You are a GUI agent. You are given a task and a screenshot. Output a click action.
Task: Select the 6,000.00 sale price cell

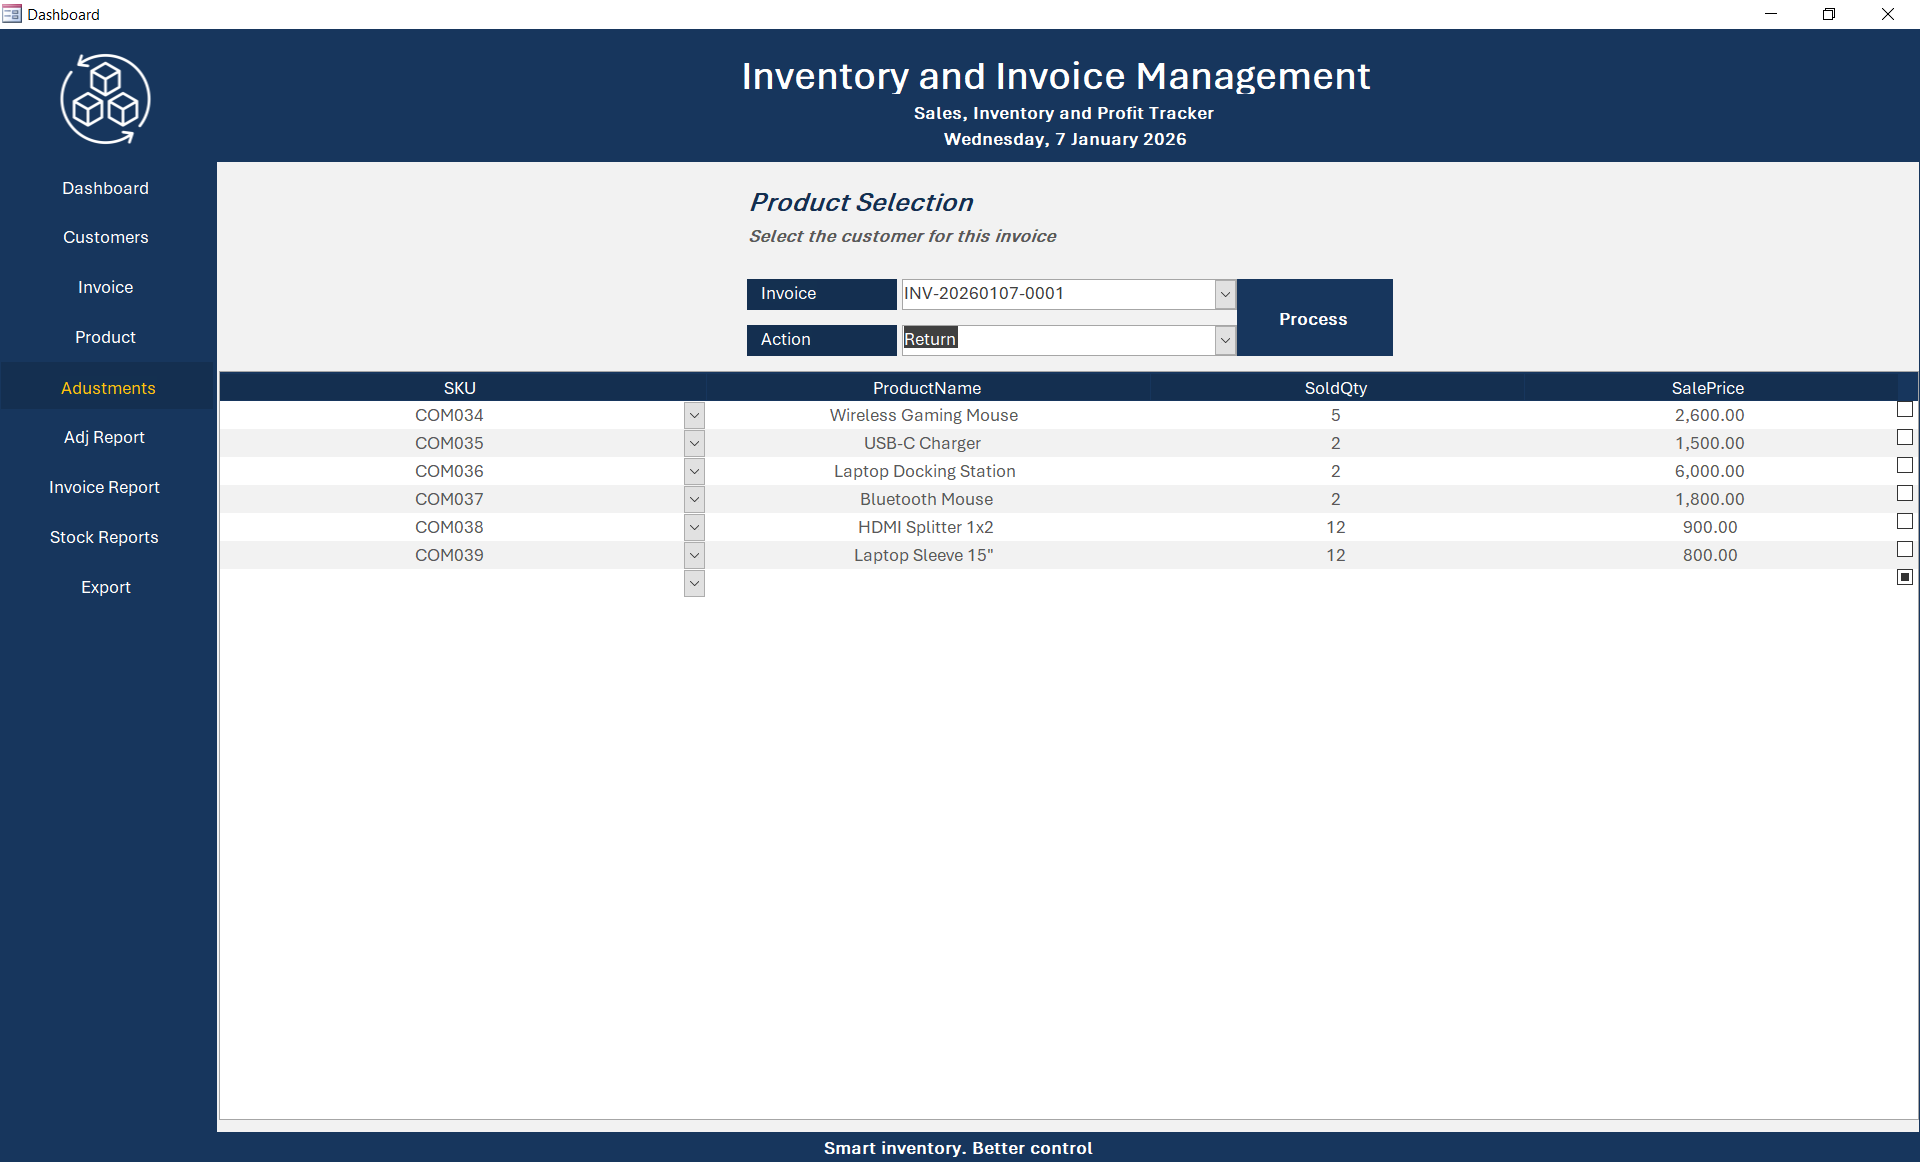pyautogui.click(x=1710, y=471)
